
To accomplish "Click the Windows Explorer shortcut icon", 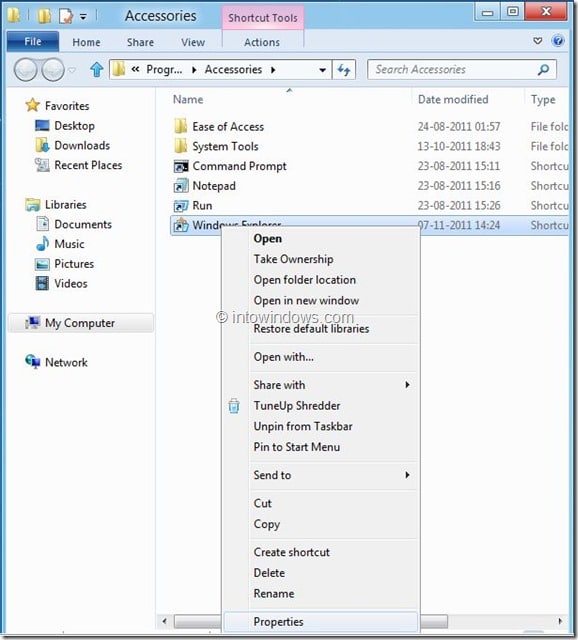I will (181, 225).
